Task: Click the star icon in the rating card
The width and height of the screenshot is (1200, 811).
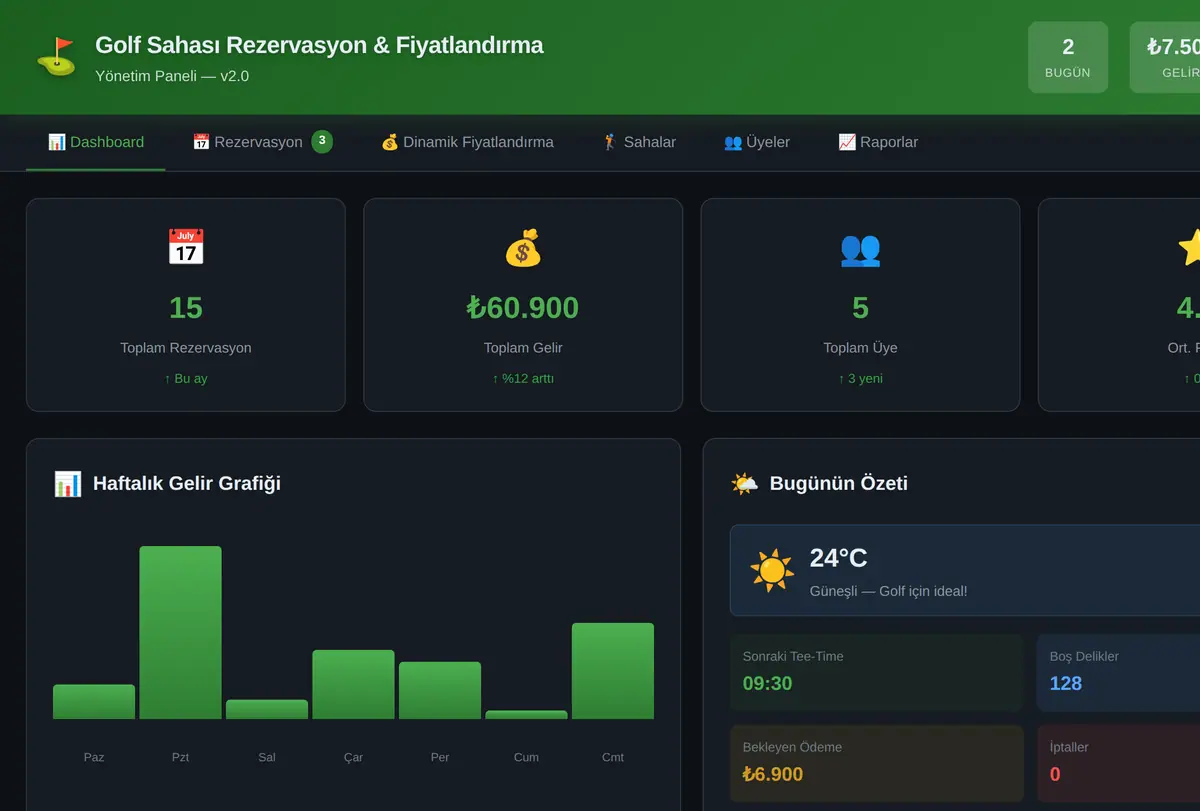Action: tap(1189, 247)
